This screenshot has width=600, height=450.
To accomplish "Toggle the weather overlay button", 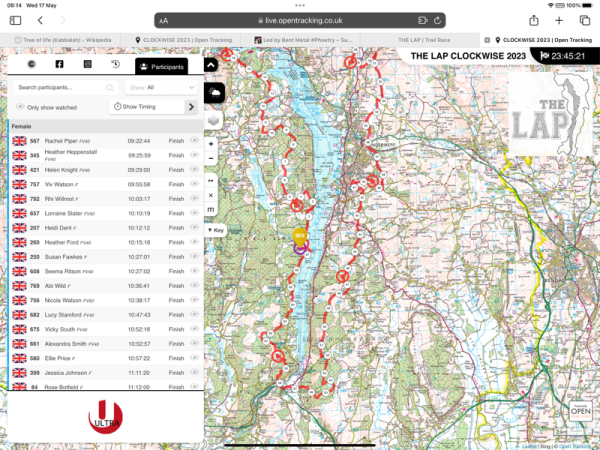I will point(214,92).
